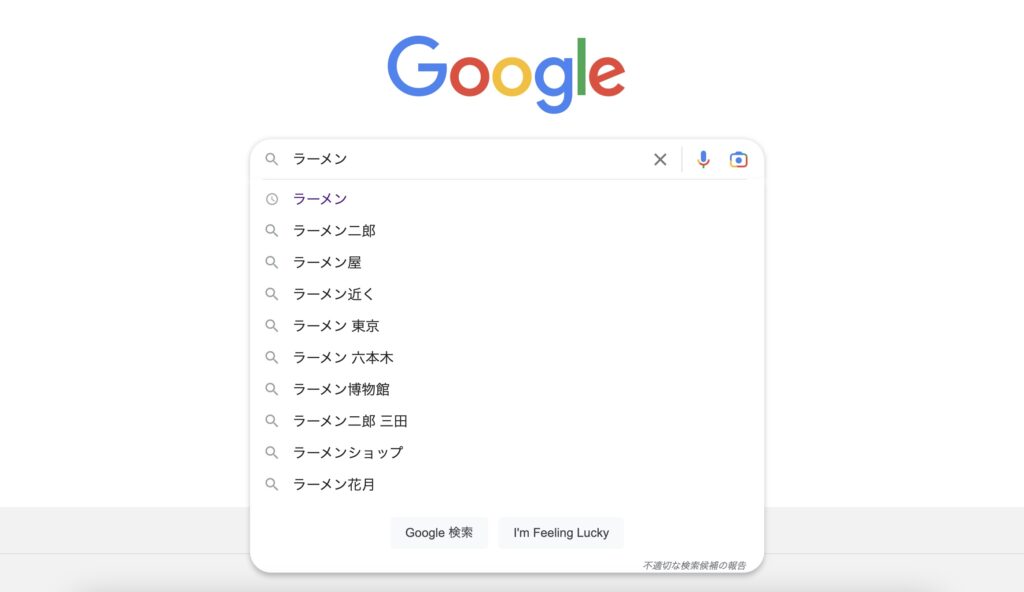Select the recent search suggestion ラーメン

(x=507, y=199)
